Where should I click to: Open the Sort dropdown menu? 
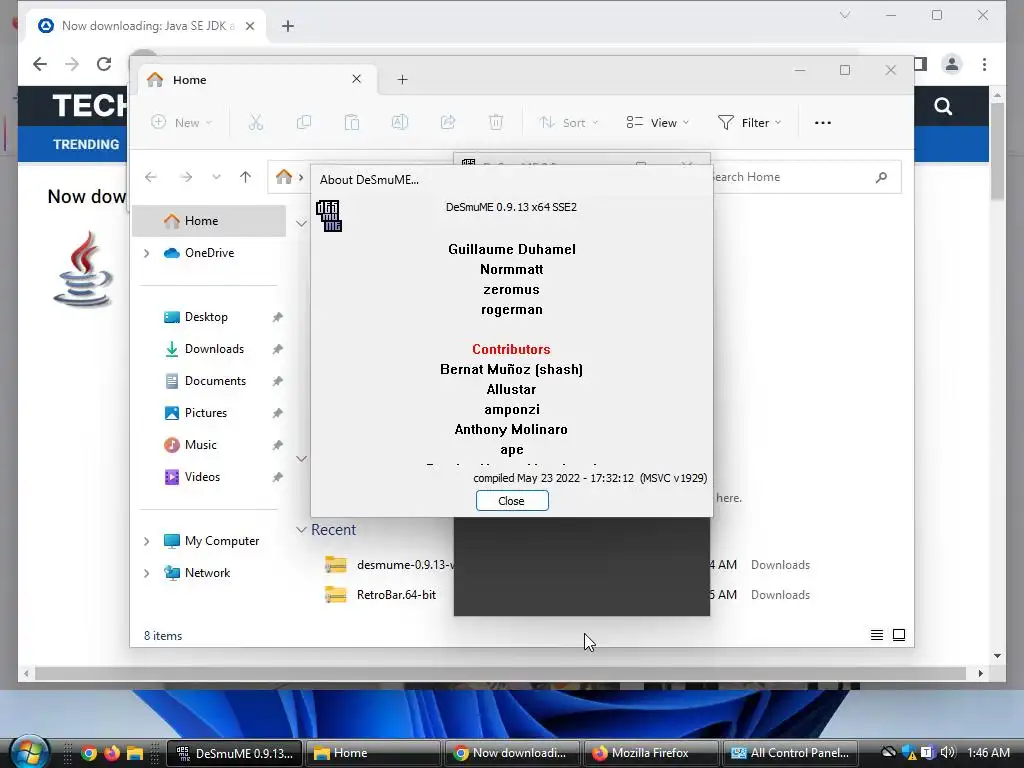pos(568,122)
